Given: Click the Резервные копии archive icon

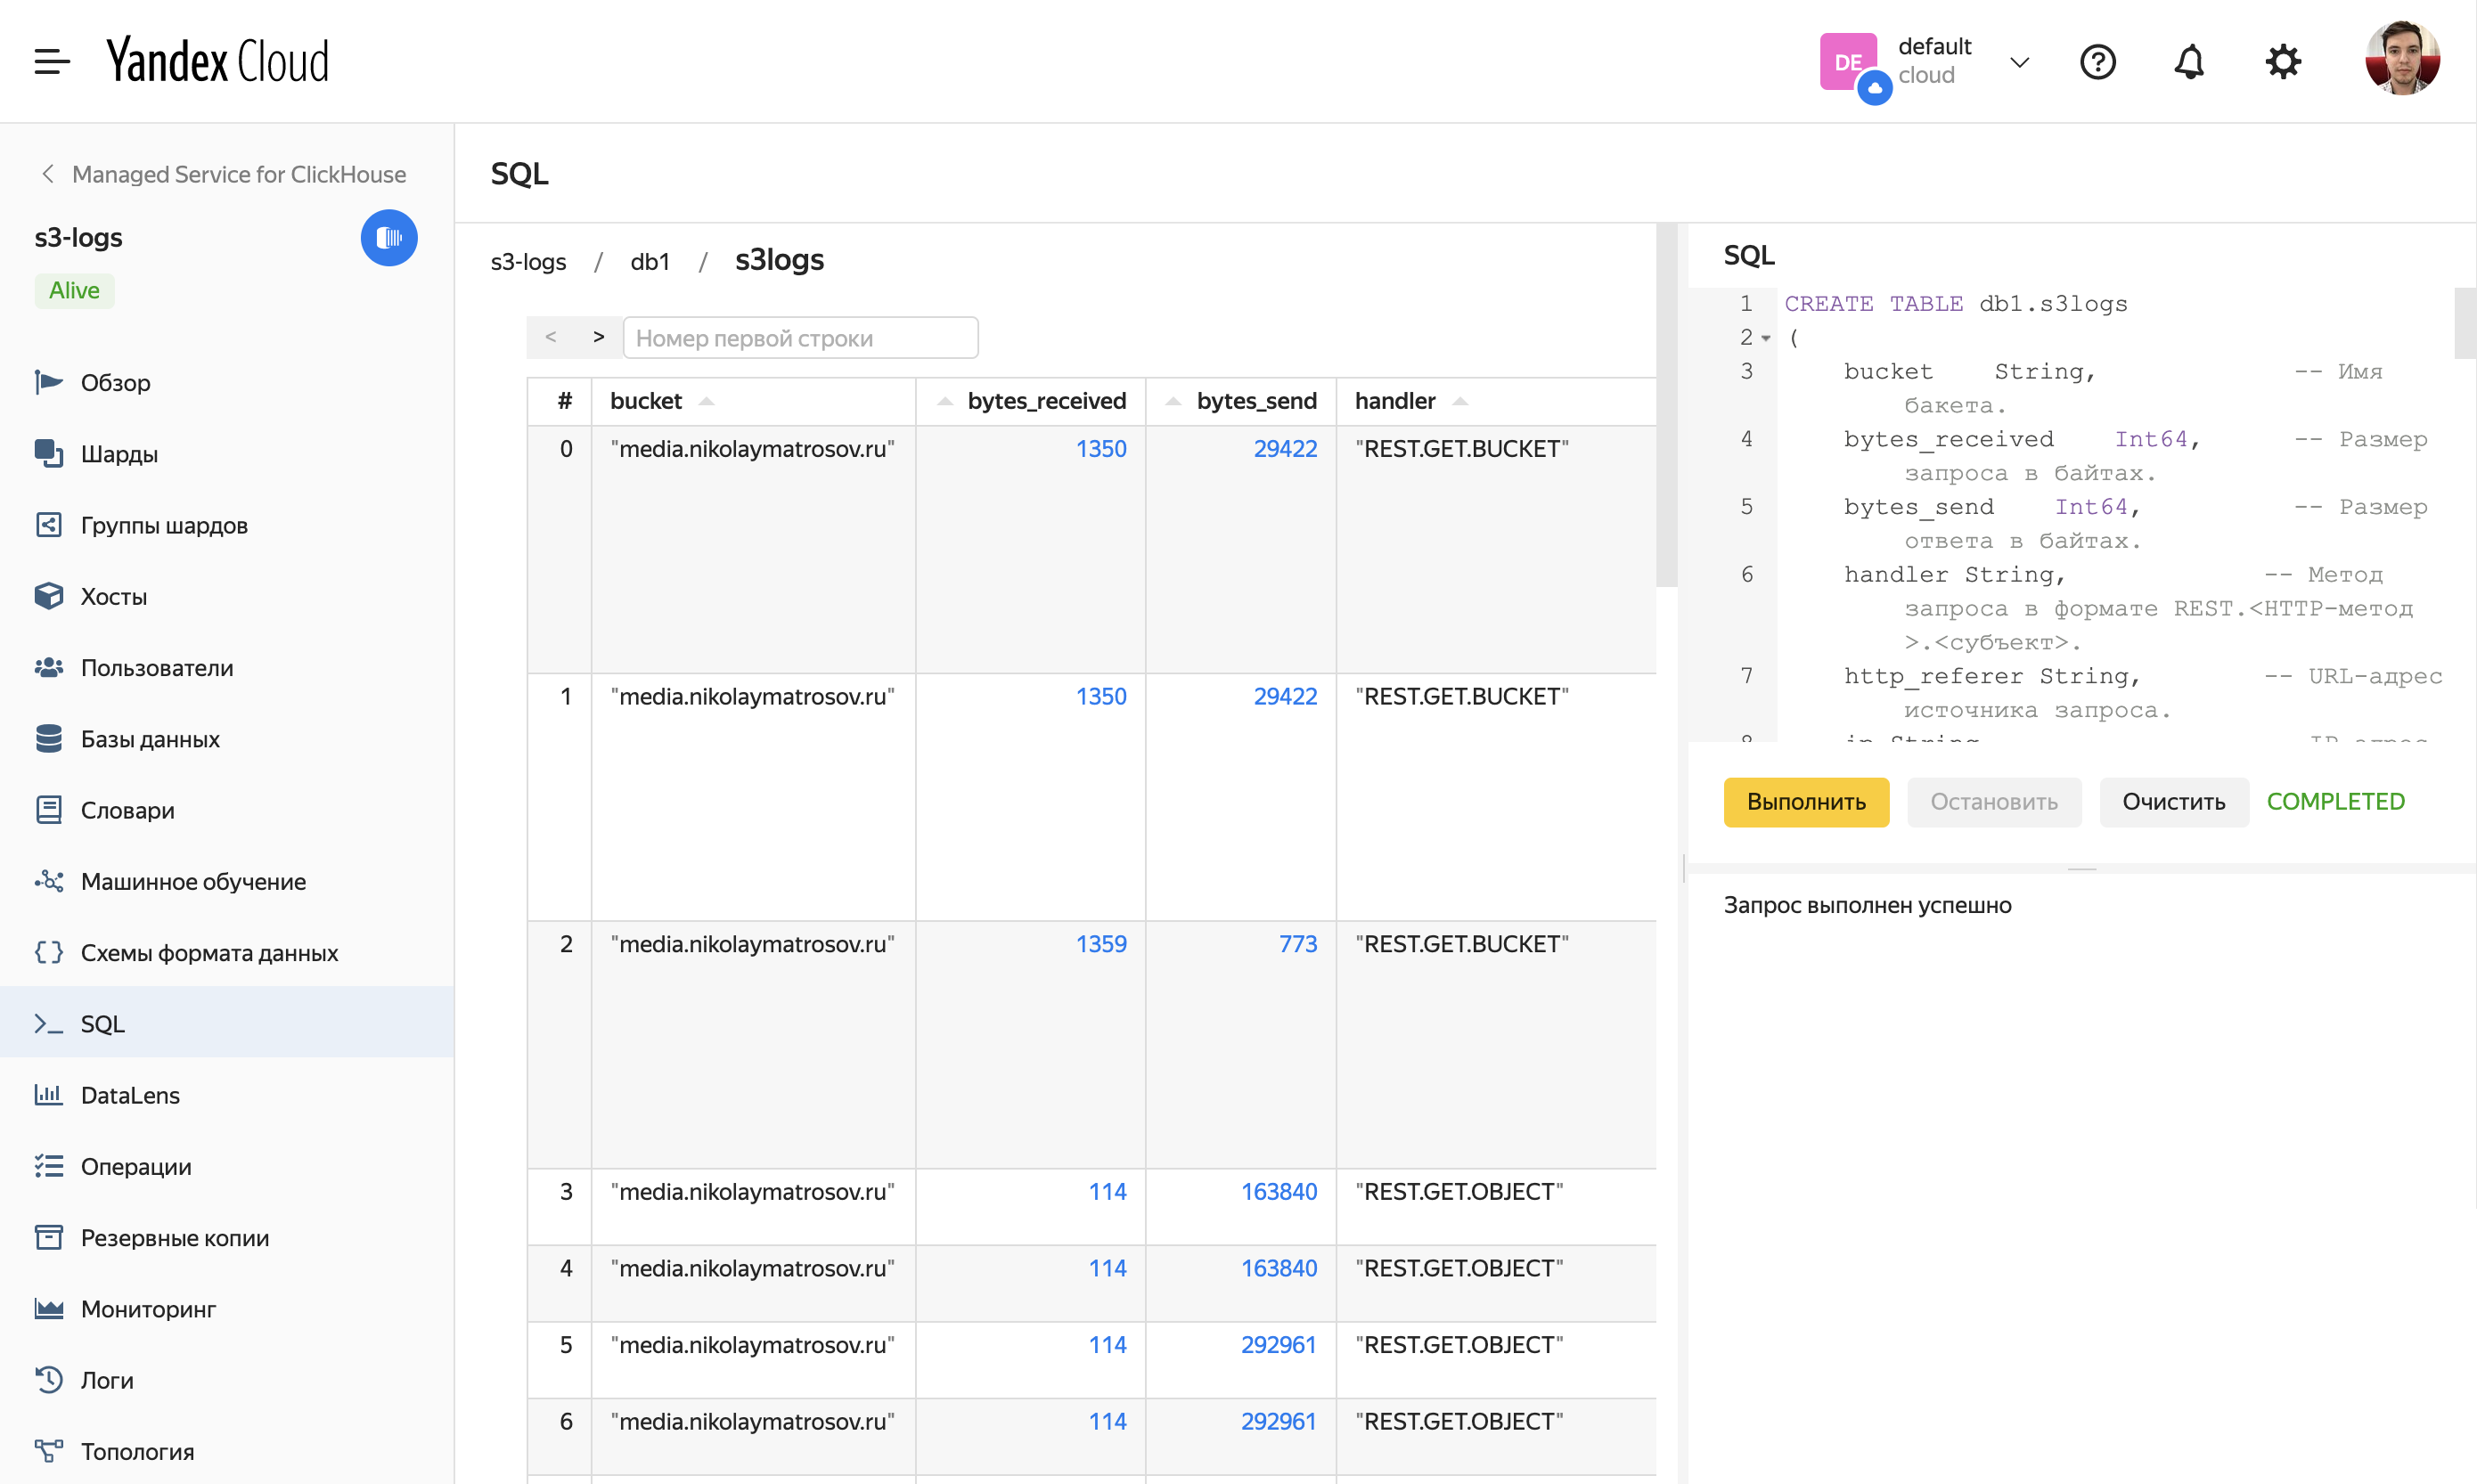Looking at the screenshot, I should point(49,1237).
